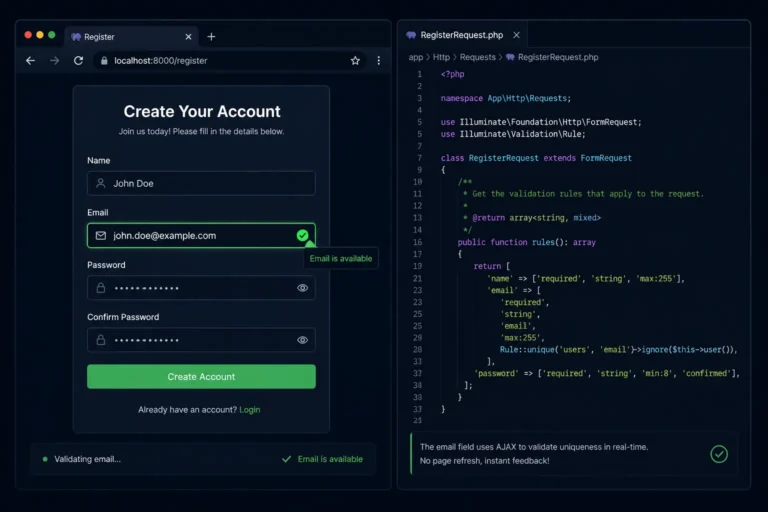Image resolution: width=768 pixels, height=512 pixels.
Task: Go back in the Register browser window
Action: (30, 61)
